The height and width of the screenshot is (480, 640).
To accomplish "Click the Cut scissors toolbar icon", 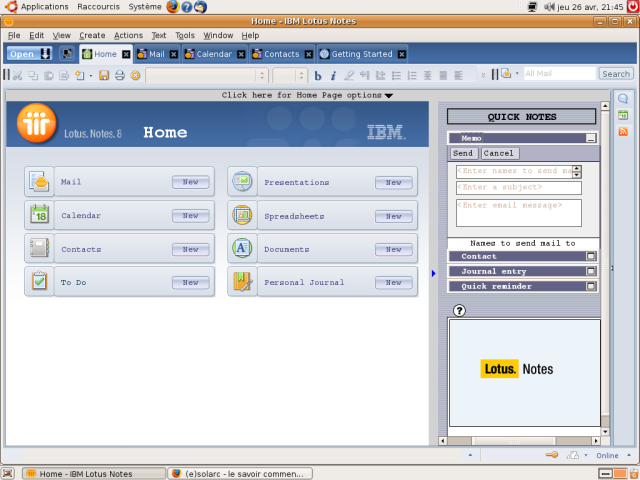I will point(17,75).
